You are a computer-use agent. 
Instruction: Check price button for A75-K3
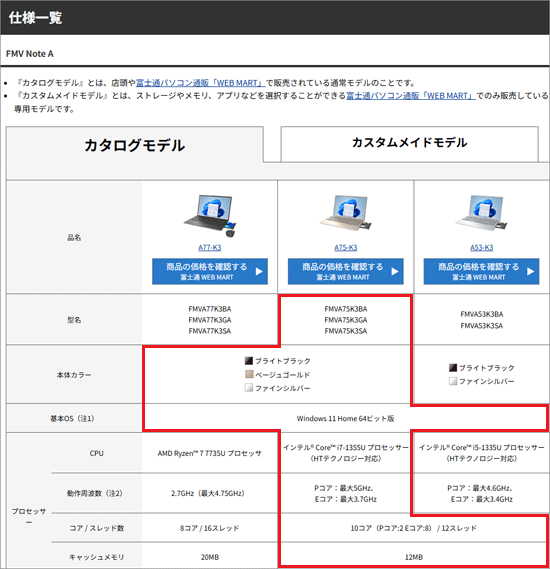(x=345, y=271)
